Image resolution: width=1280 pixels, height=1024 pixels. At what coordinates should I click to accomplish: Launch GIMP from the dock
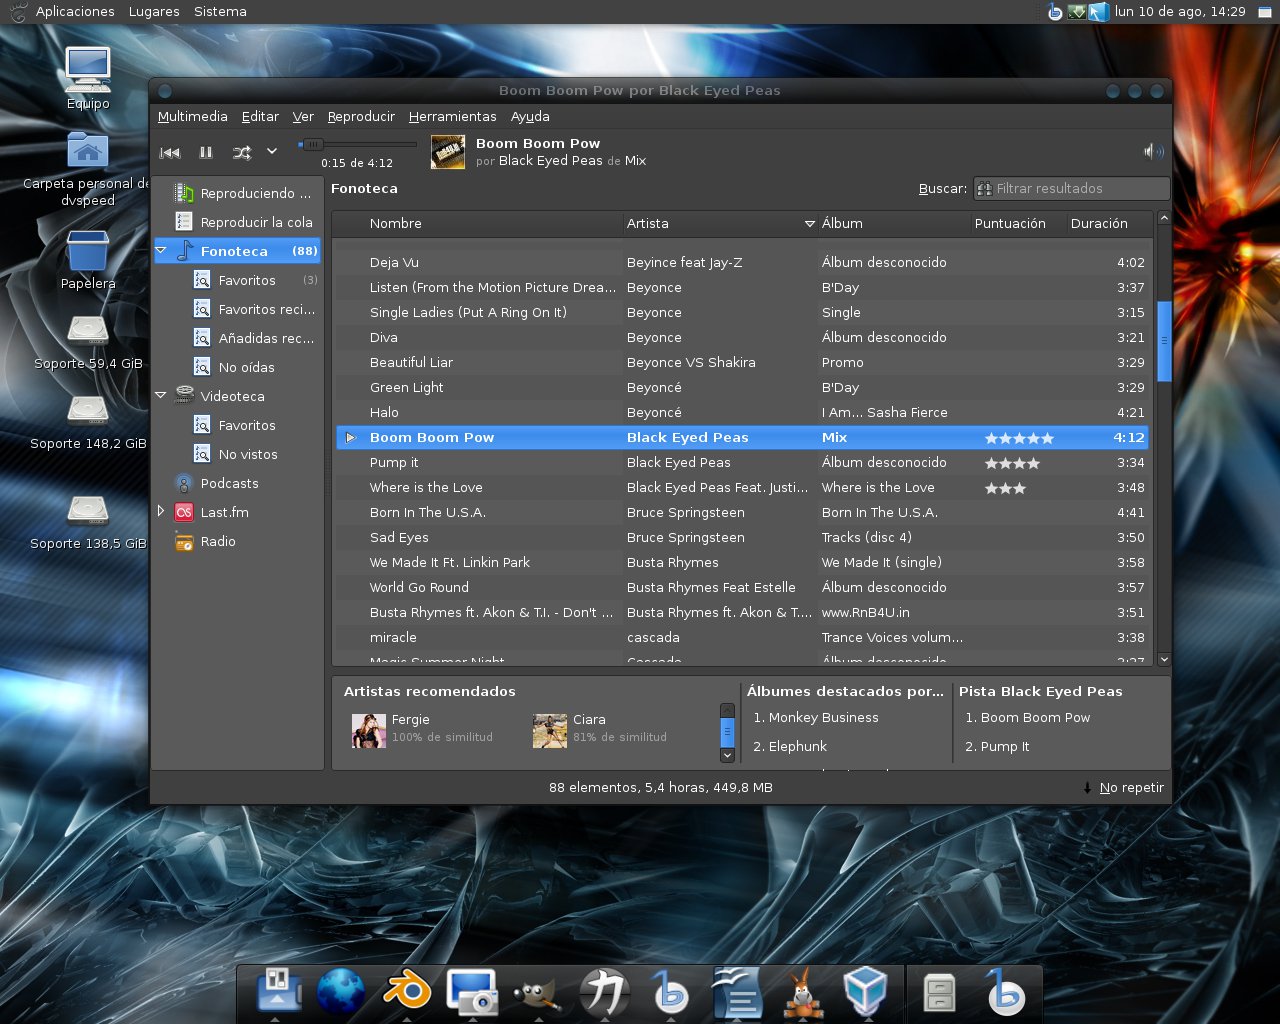538,993
